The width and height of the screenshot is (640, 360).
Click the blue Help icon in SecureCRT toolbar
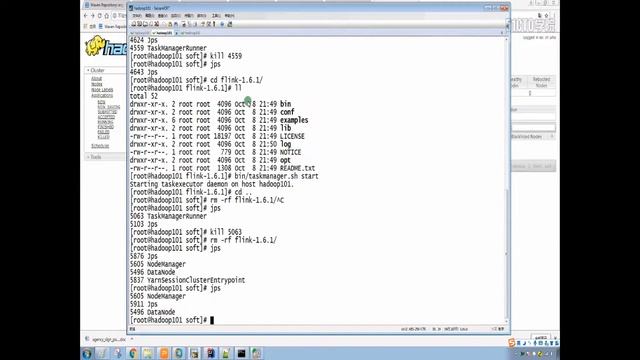click(222, 24)
